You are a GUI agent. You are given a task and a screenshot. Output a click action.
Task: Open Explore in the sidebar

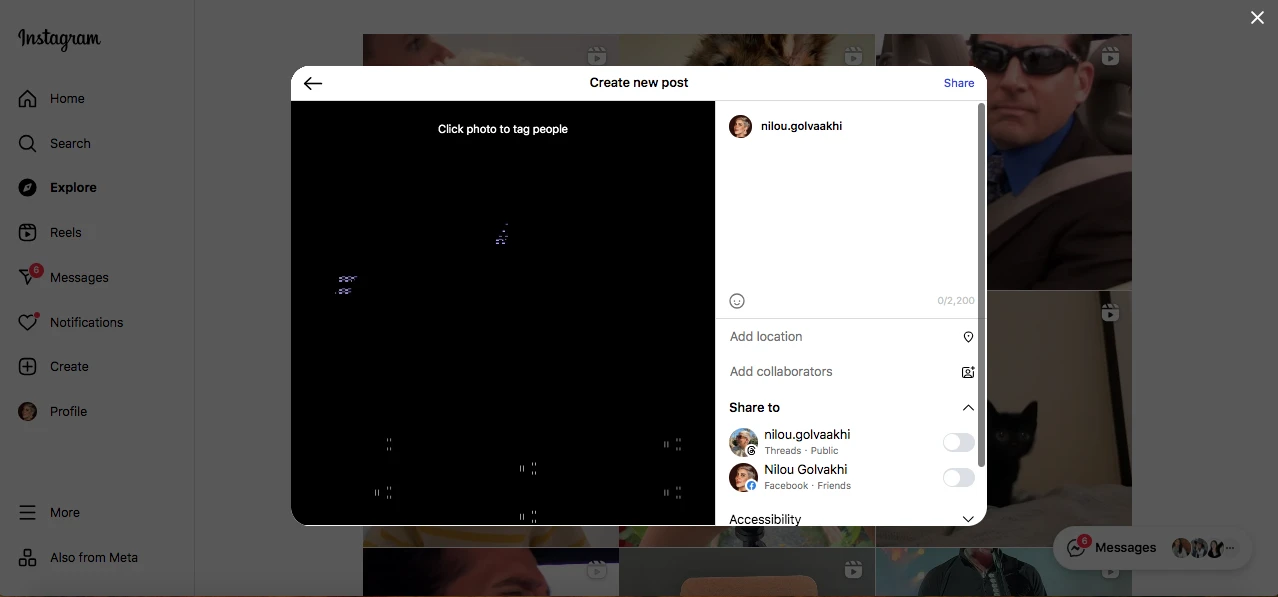pyautogui.click(x=97, y=188)
